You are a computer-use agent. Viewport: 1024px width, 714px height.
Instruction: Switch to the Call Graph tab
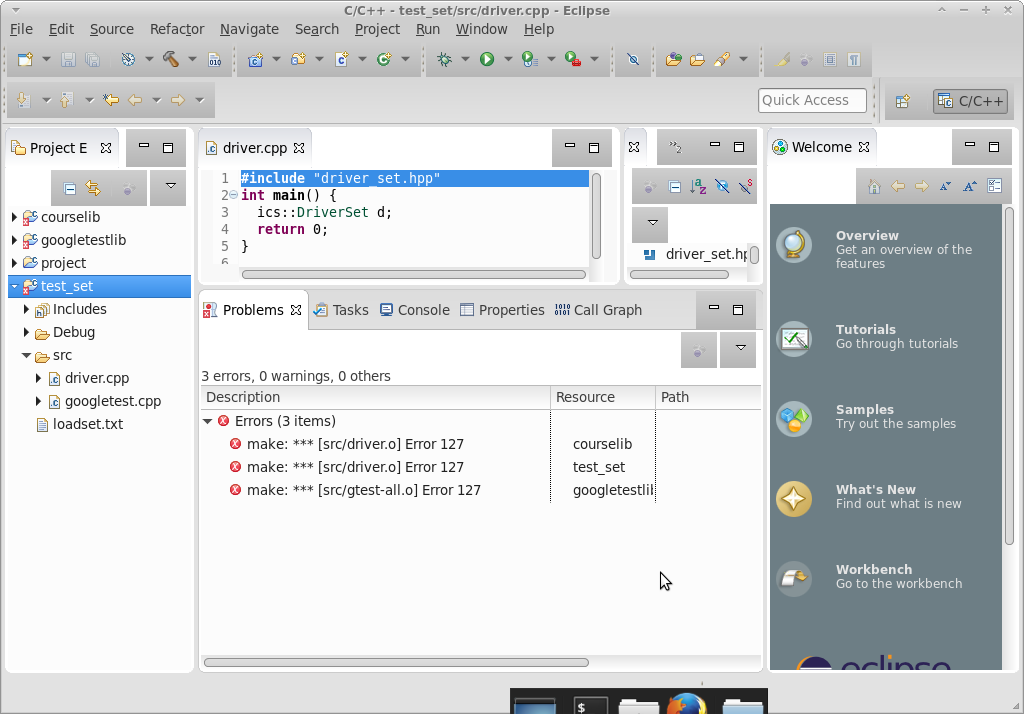point(598,310)
